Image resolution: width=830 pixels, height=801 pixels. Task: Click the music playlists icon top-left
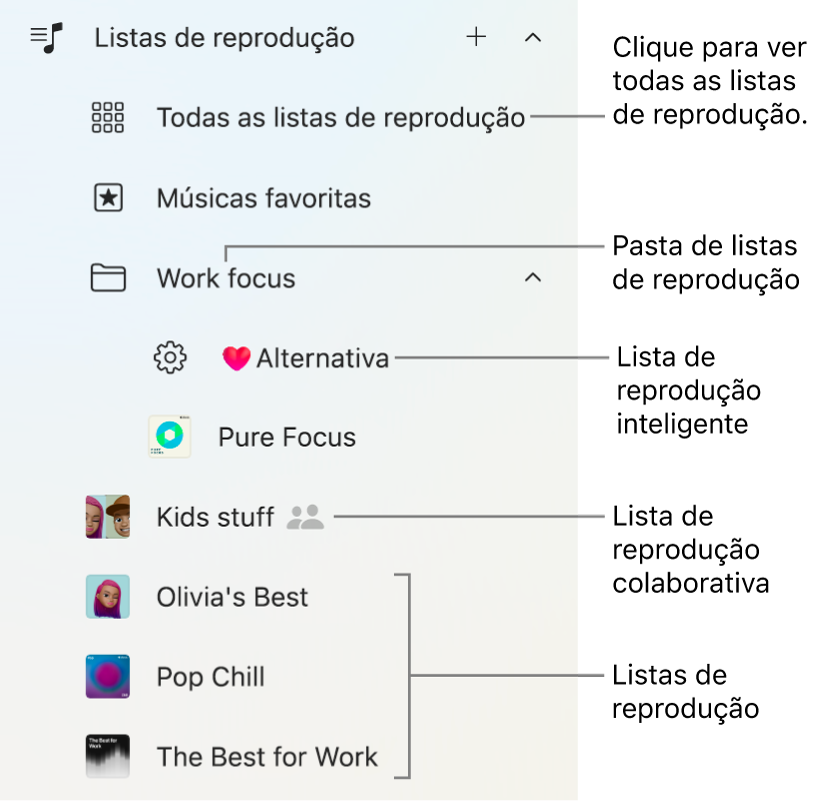pos(45,37)
